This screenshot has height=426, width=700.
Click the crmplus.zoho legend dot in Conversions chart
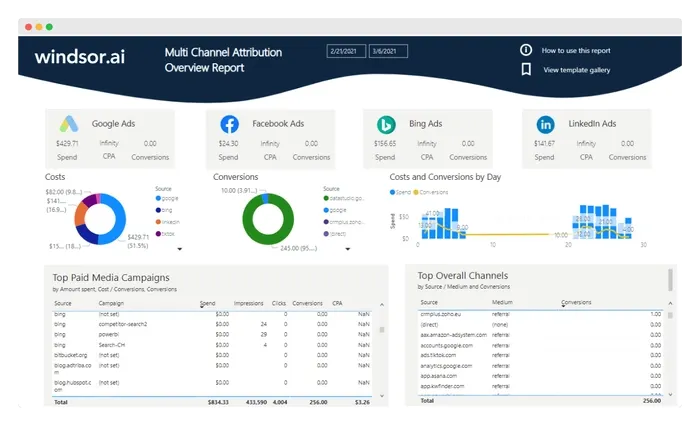[x=326, y=222]
